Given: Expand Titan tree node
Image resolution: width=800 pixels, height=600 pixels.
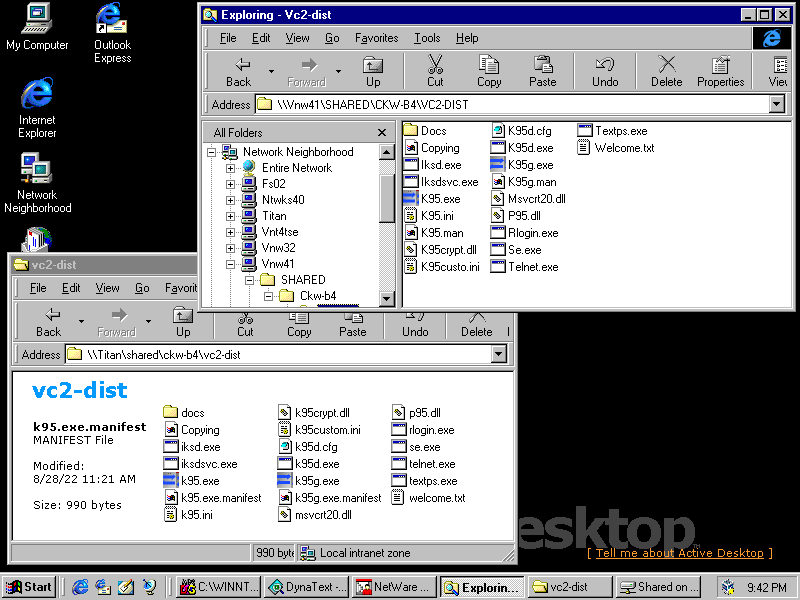Looking at the screenshot, I should [x=230, y=216].
